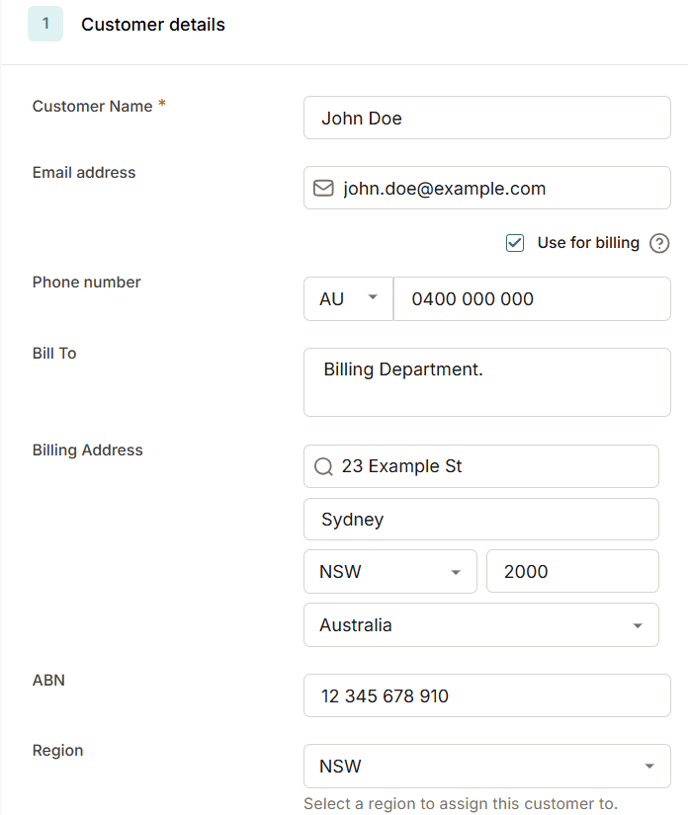The height and width of the screenshot is (815, 688).
Task: Click the arrow on the Australia country selector
Action: click(x=641, y=624)
